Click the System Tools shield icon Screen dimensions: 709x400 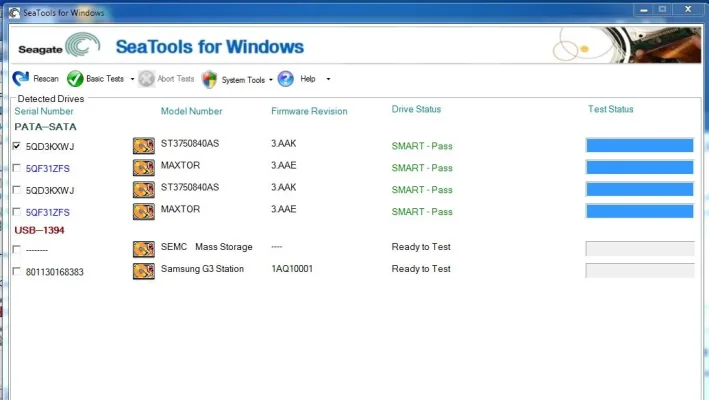click(x=209, y=79)
